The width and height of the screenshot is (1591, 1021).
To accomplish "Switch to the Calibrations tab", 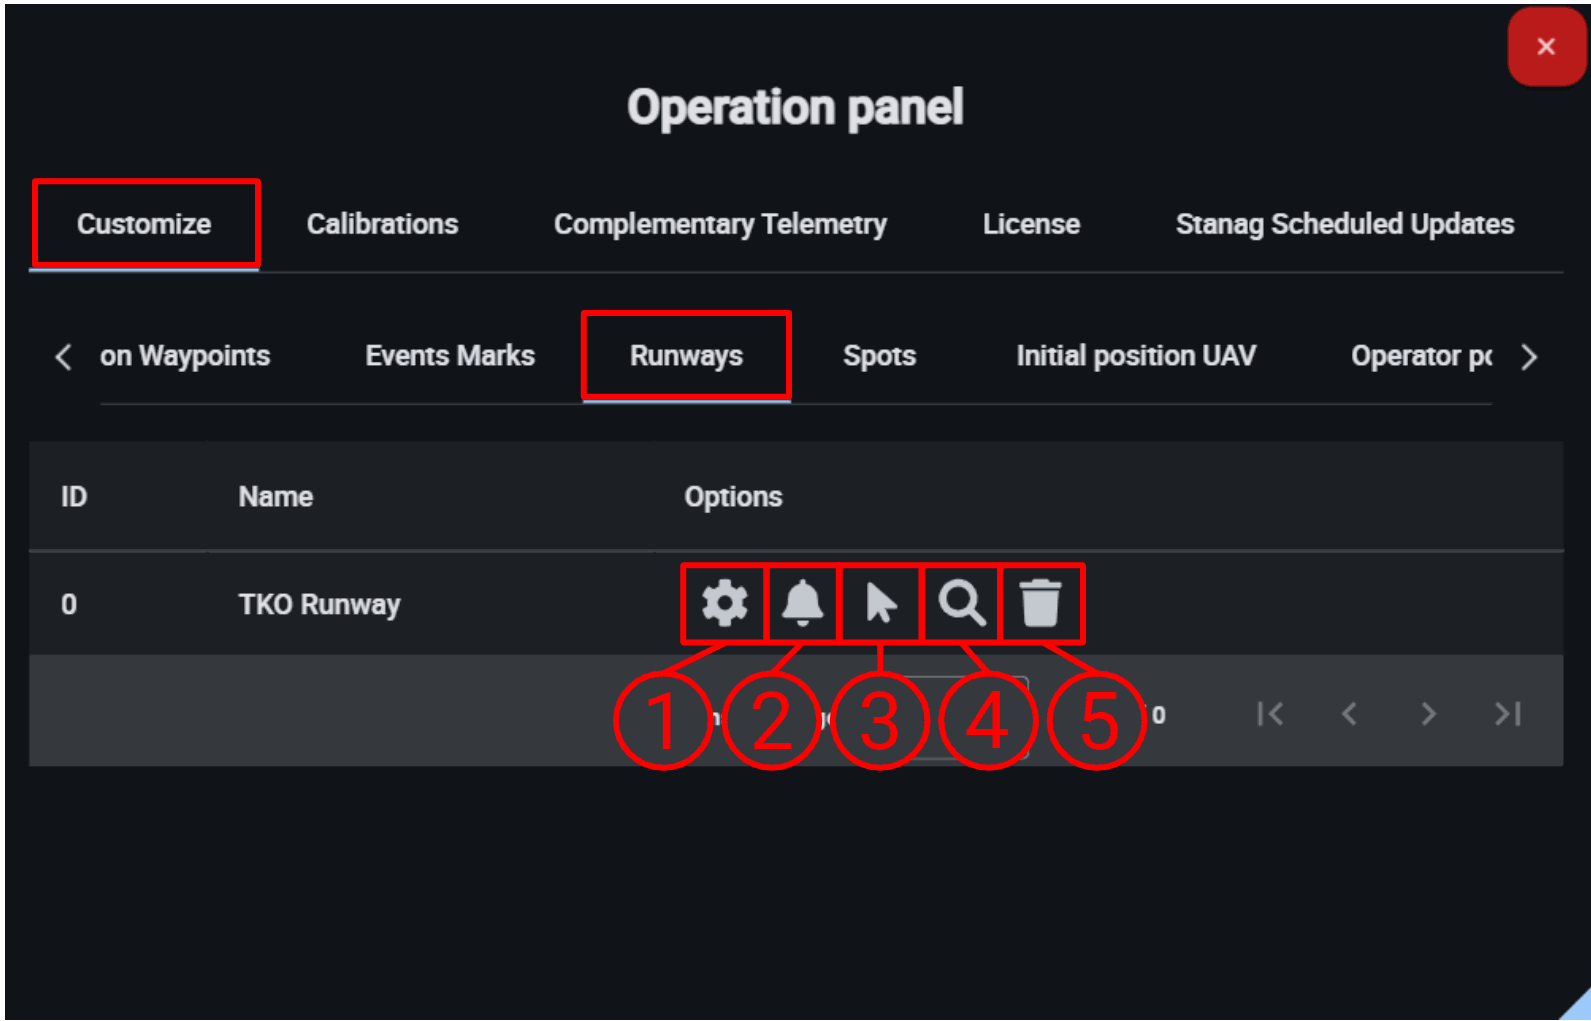I will click(382, 224).
